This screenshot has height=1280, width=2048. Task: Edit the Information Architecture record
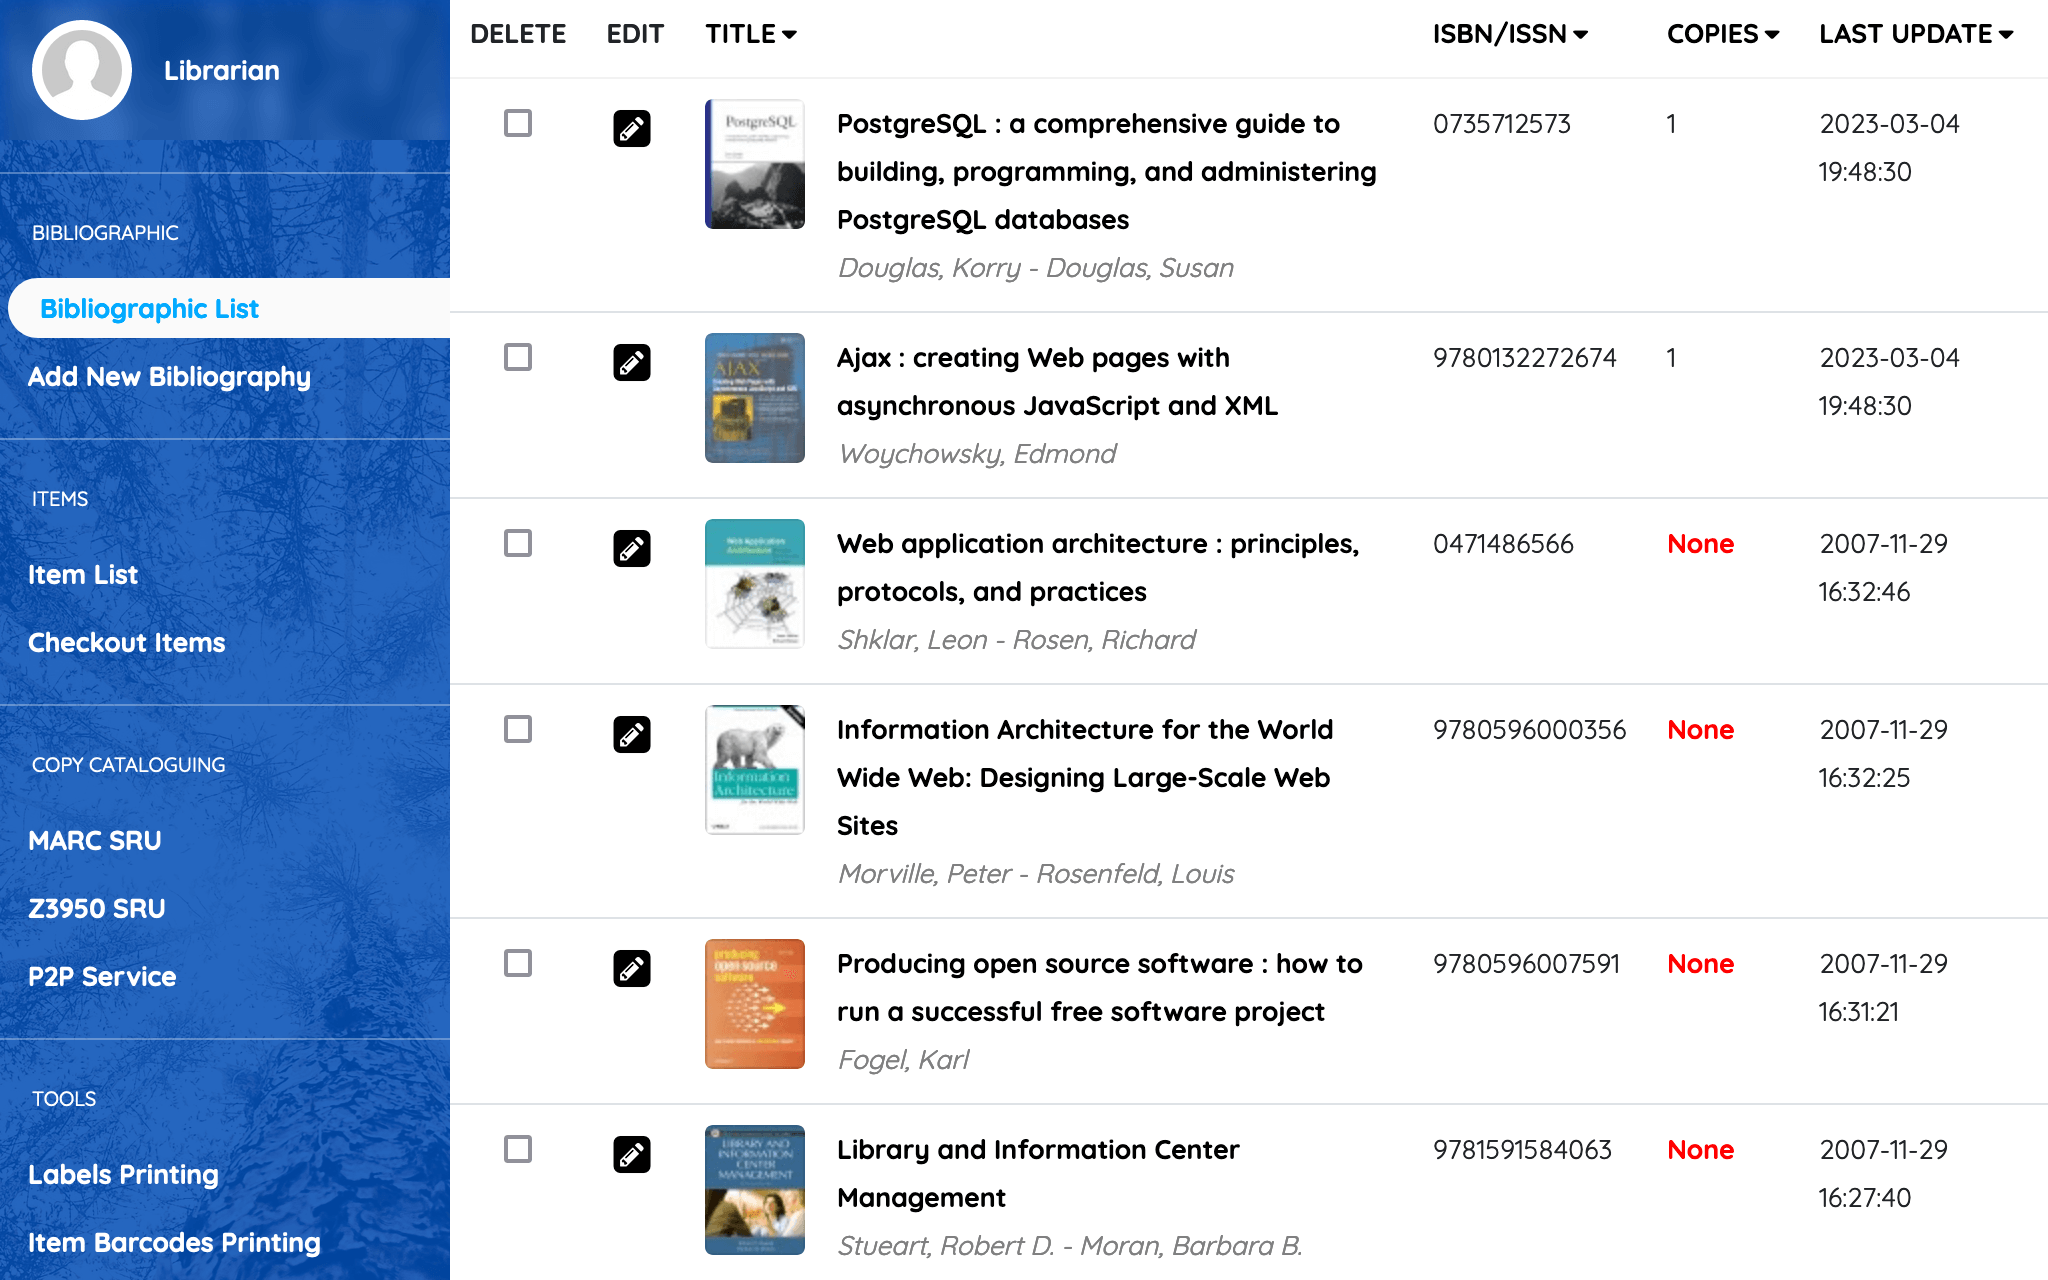pyautogui.click(x=631, y=735)
